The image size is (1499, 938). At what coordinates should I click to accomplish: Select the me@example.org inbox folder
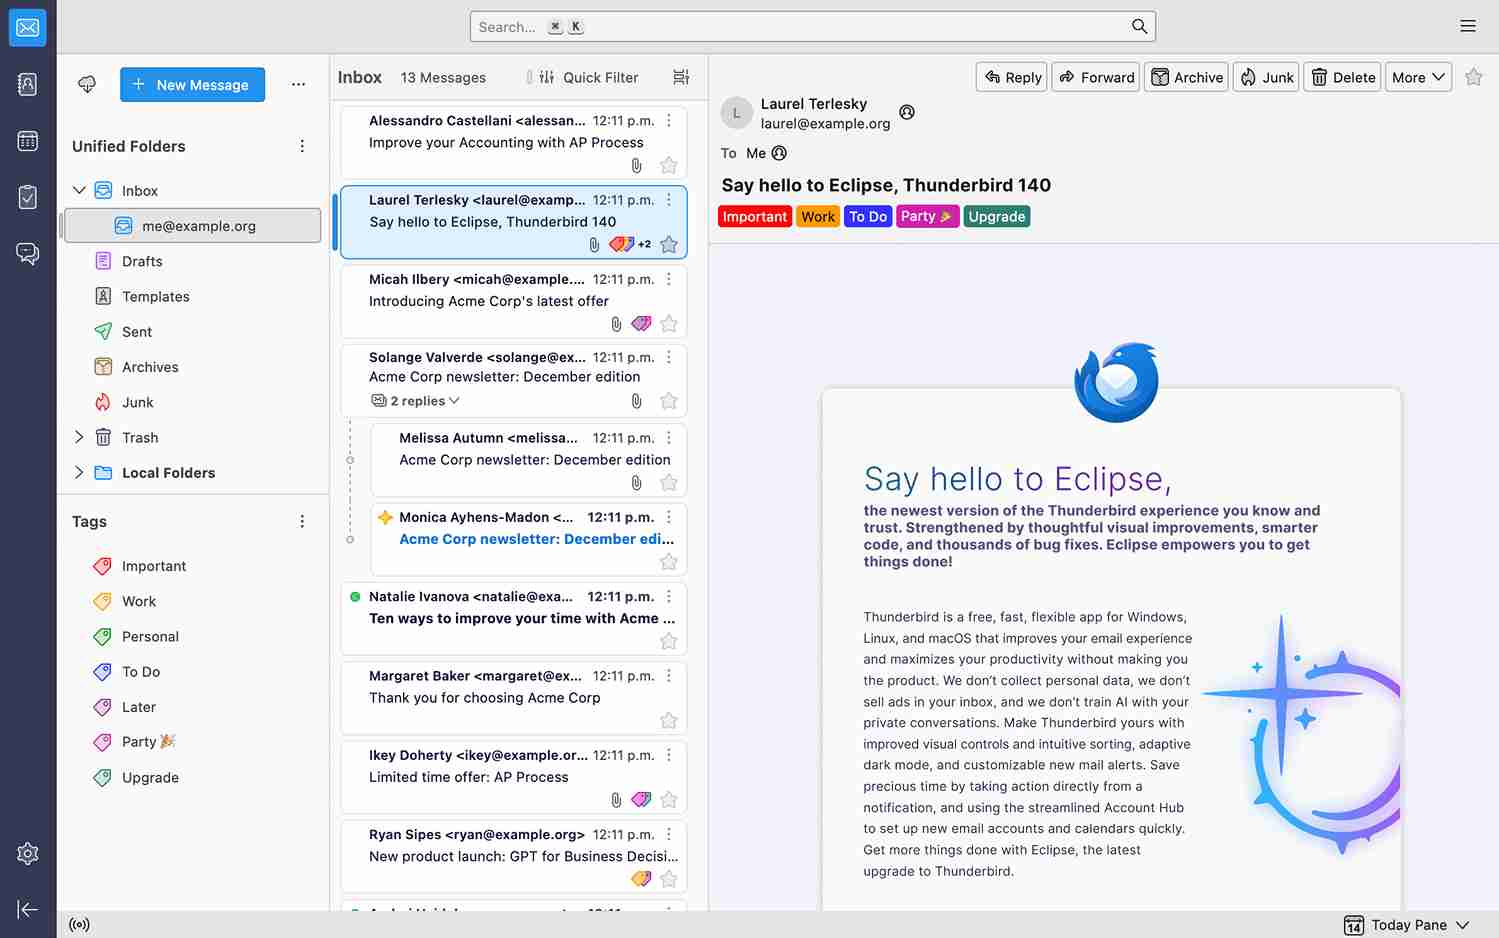pyautogui.click(x=193, y=226)
